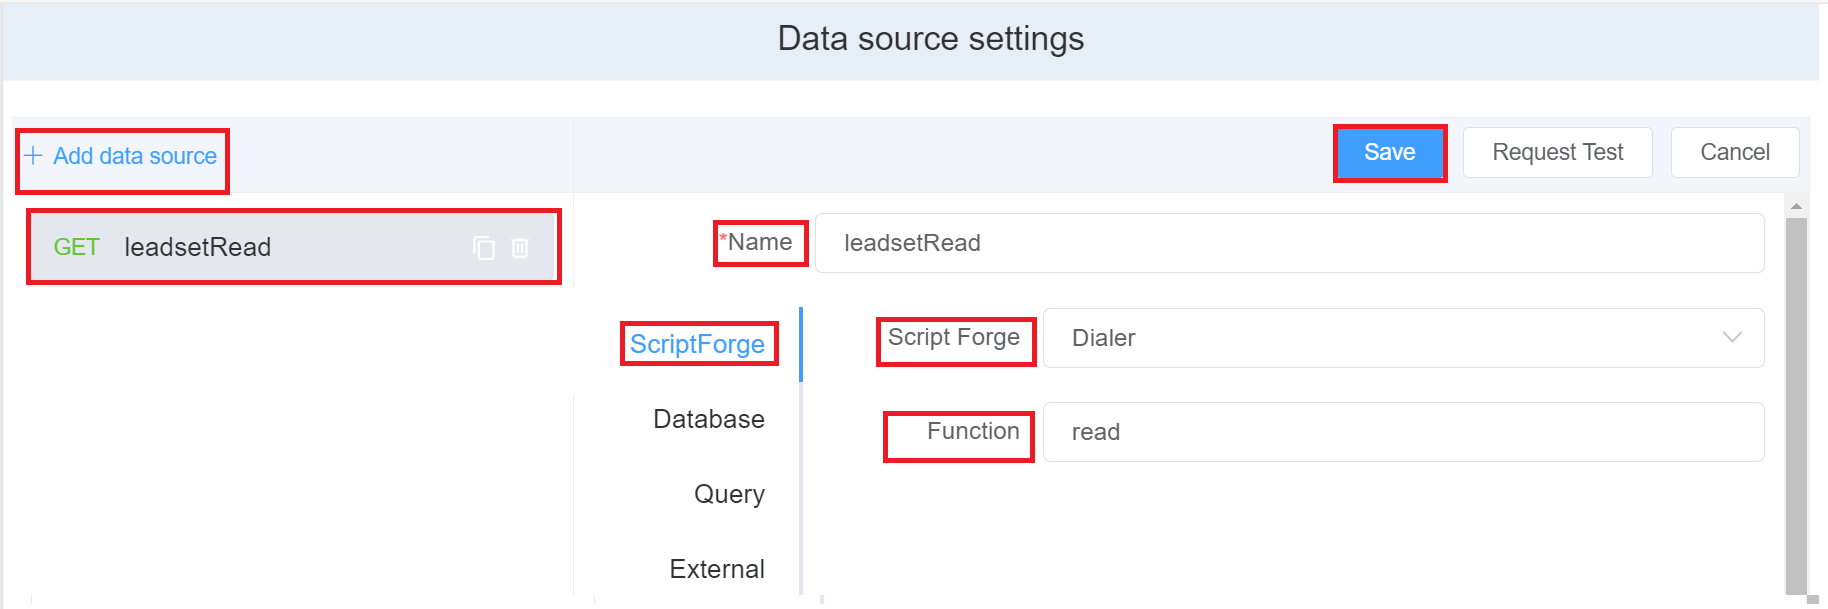
Task: Click into the Function field with read
Action: click(x=1402, y=432)
